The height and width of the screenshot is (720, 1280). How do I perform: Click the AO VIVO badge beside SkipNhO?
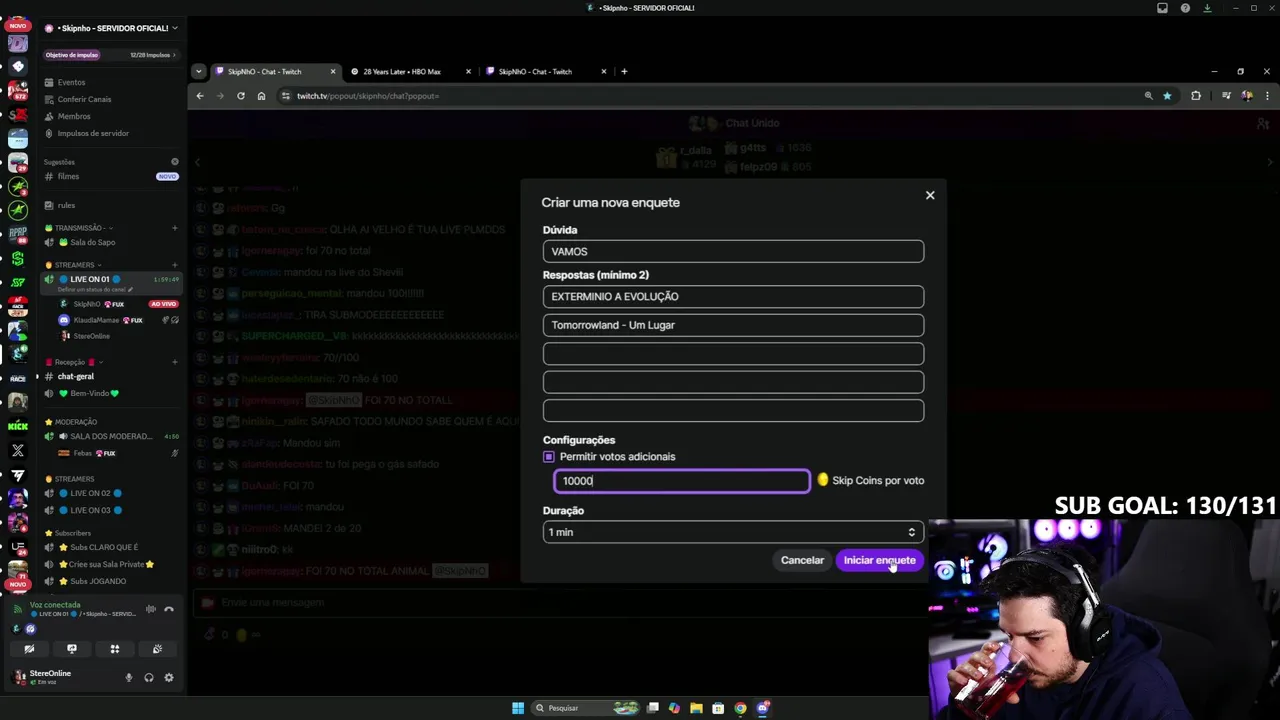(x=163, y=304)
